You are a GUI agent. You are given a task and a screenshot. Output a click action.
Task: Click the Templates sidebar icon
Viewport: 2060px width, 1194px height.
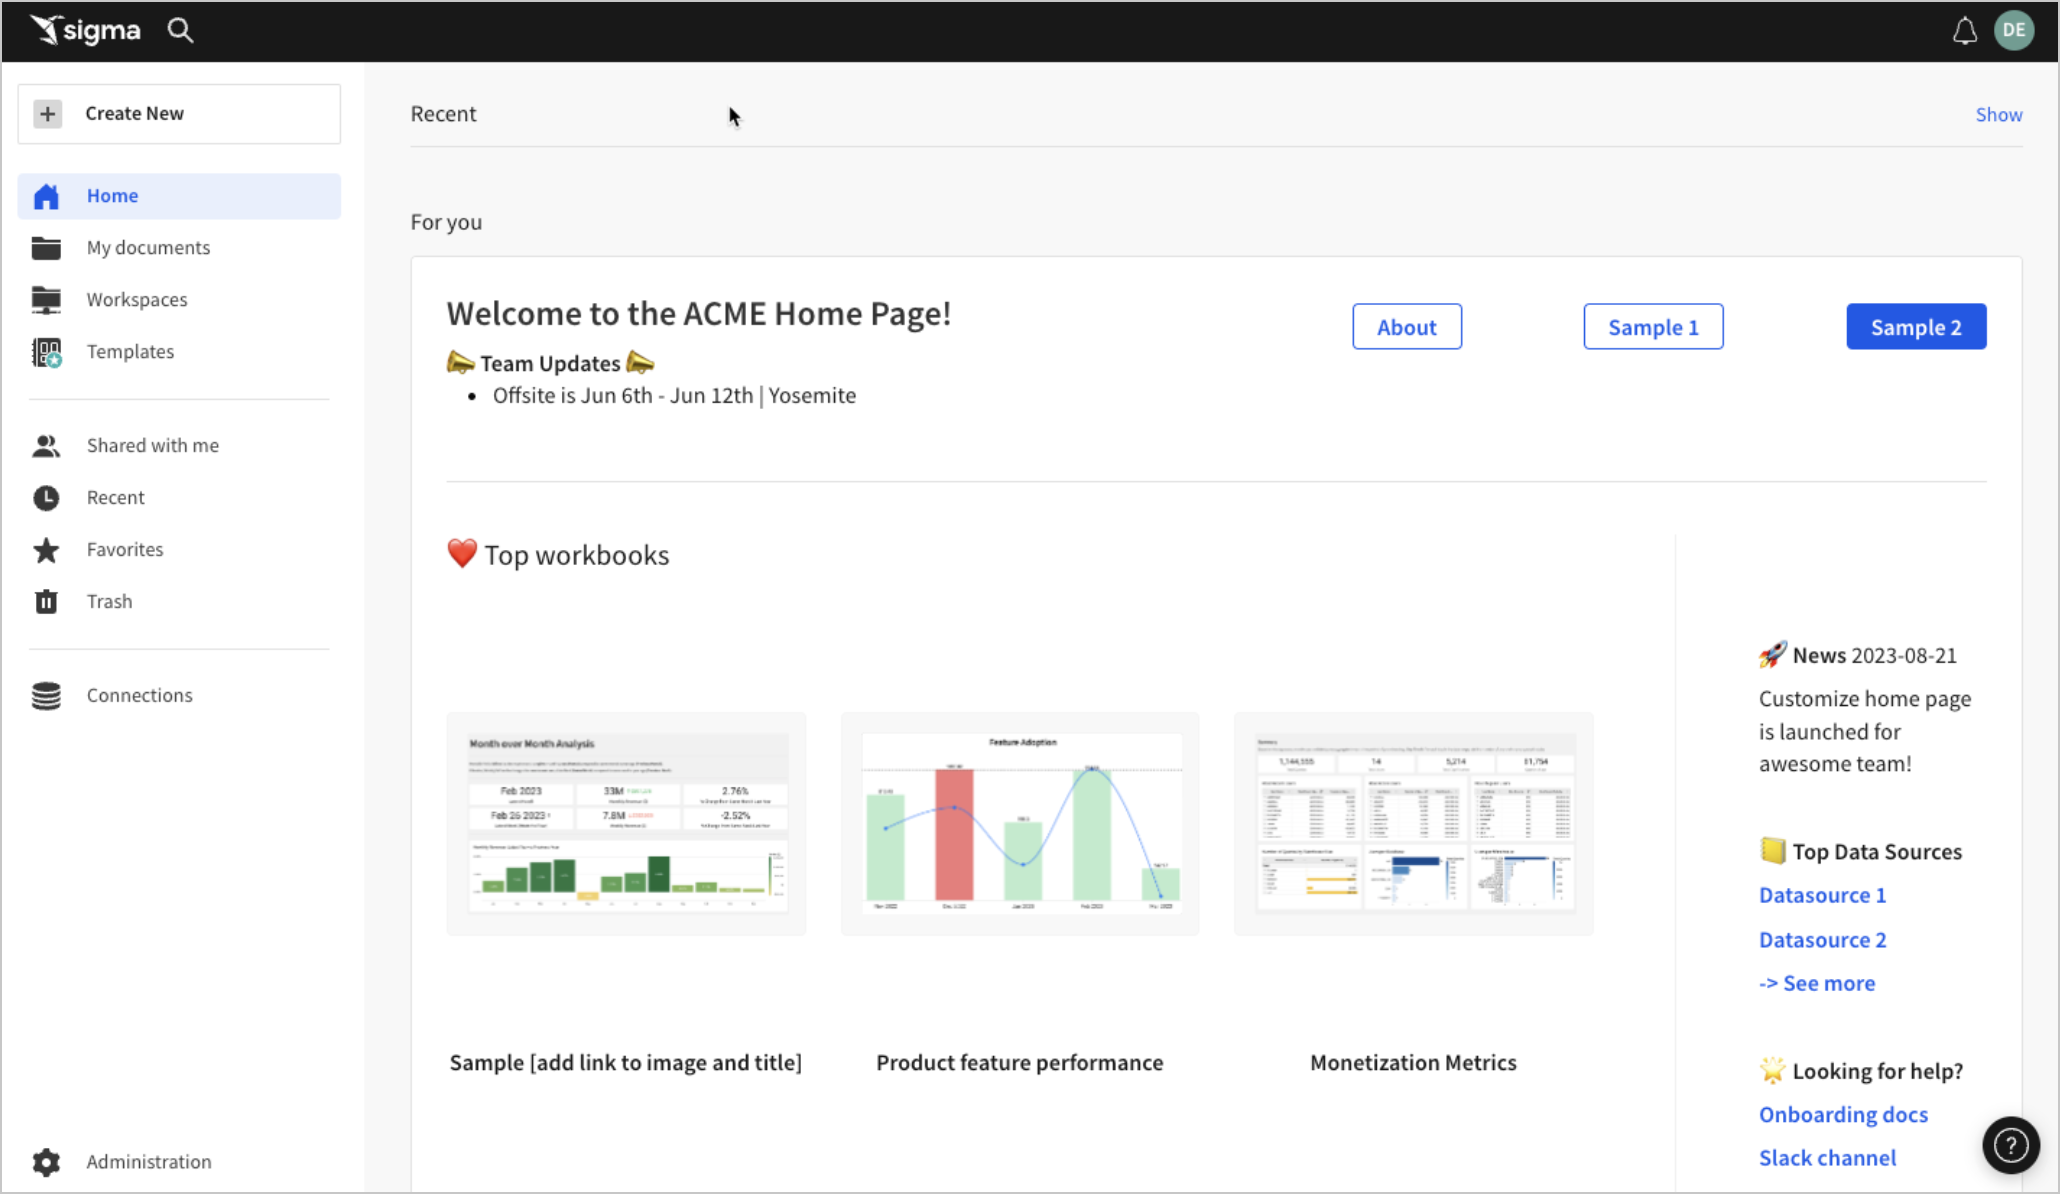pyautogui.click(x=45, y=350)
